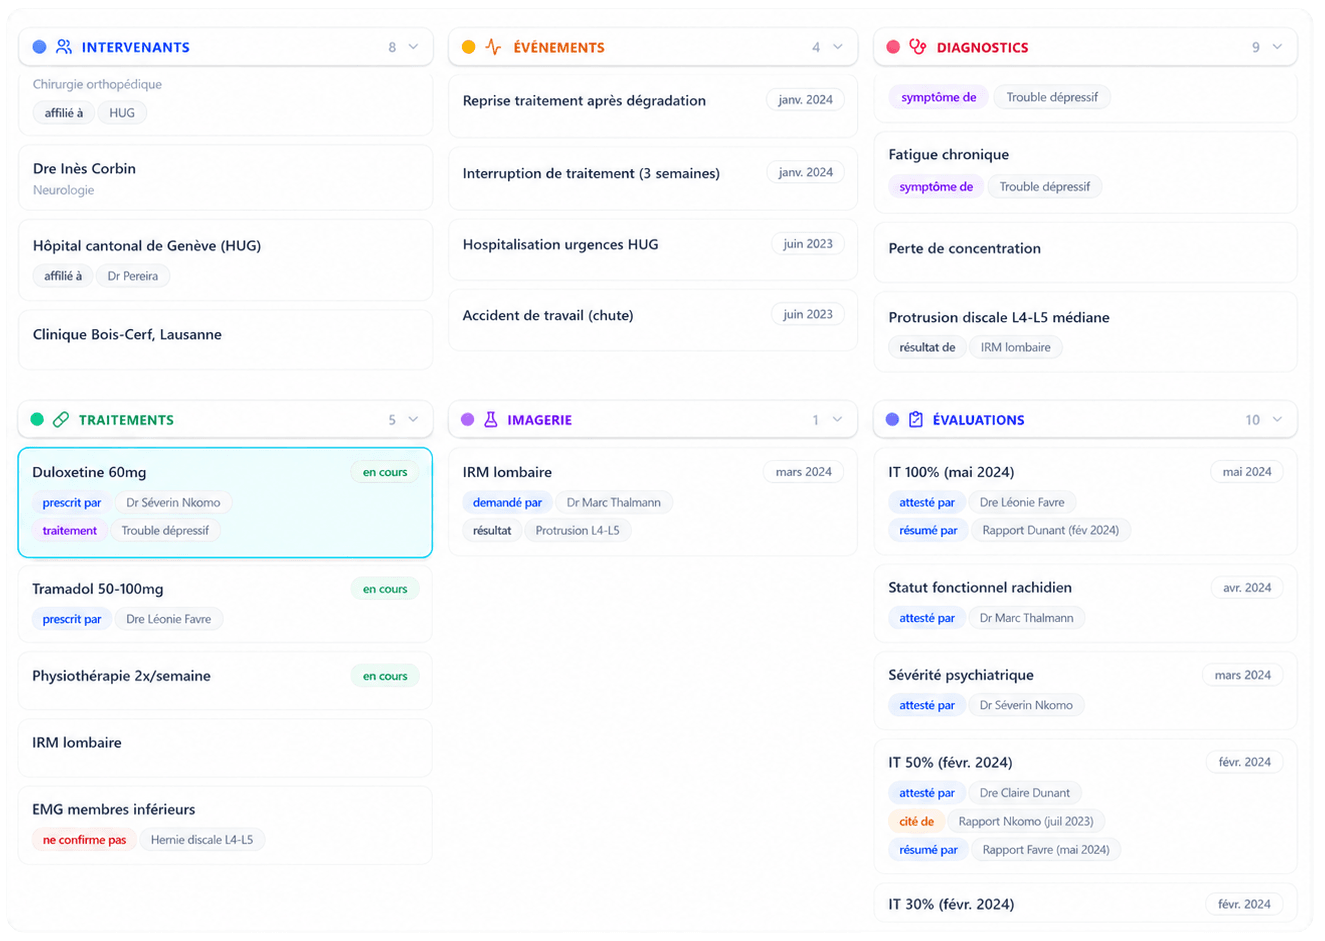Screen dimensions: 1325x941
Task: Collapse the Diagnostics panel with its chevron
Action: (x=1277, y=47)
